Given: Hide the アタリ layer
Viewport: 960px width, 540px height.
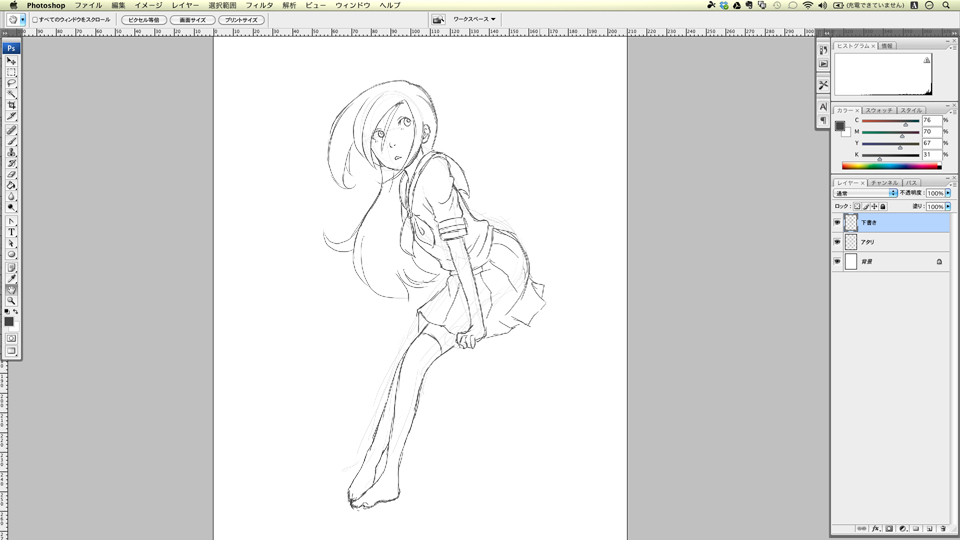Looking at the screenshot, I should (837, 242).
